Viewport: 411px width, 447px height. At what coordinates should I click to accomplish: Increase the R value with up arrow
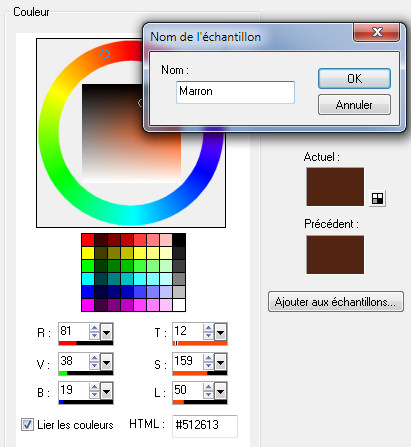coord(94,328)
